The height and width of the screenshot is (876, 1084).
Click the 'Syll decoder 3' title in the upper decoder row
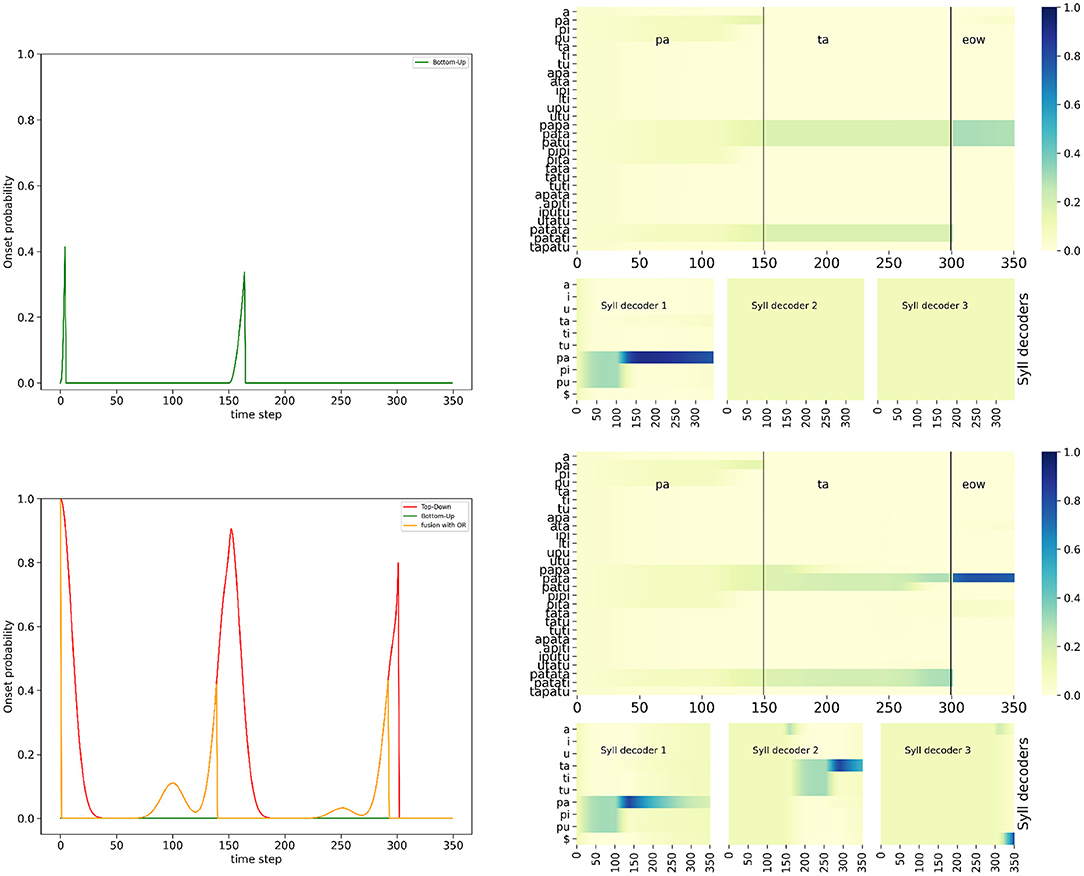pyautogui.click(x=935, y=306)
